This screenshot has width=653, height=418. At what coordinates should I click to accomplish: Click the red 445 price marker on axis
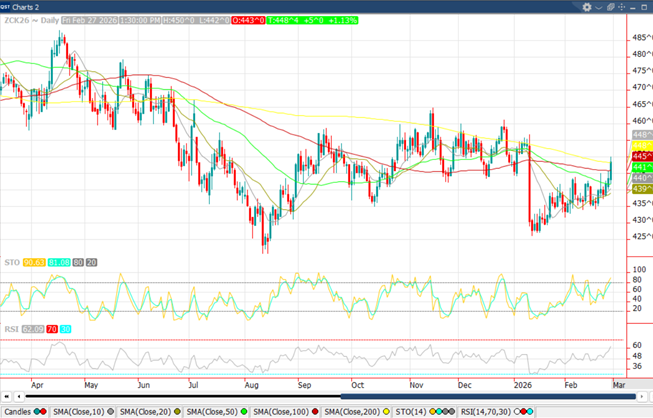(640, 157)
